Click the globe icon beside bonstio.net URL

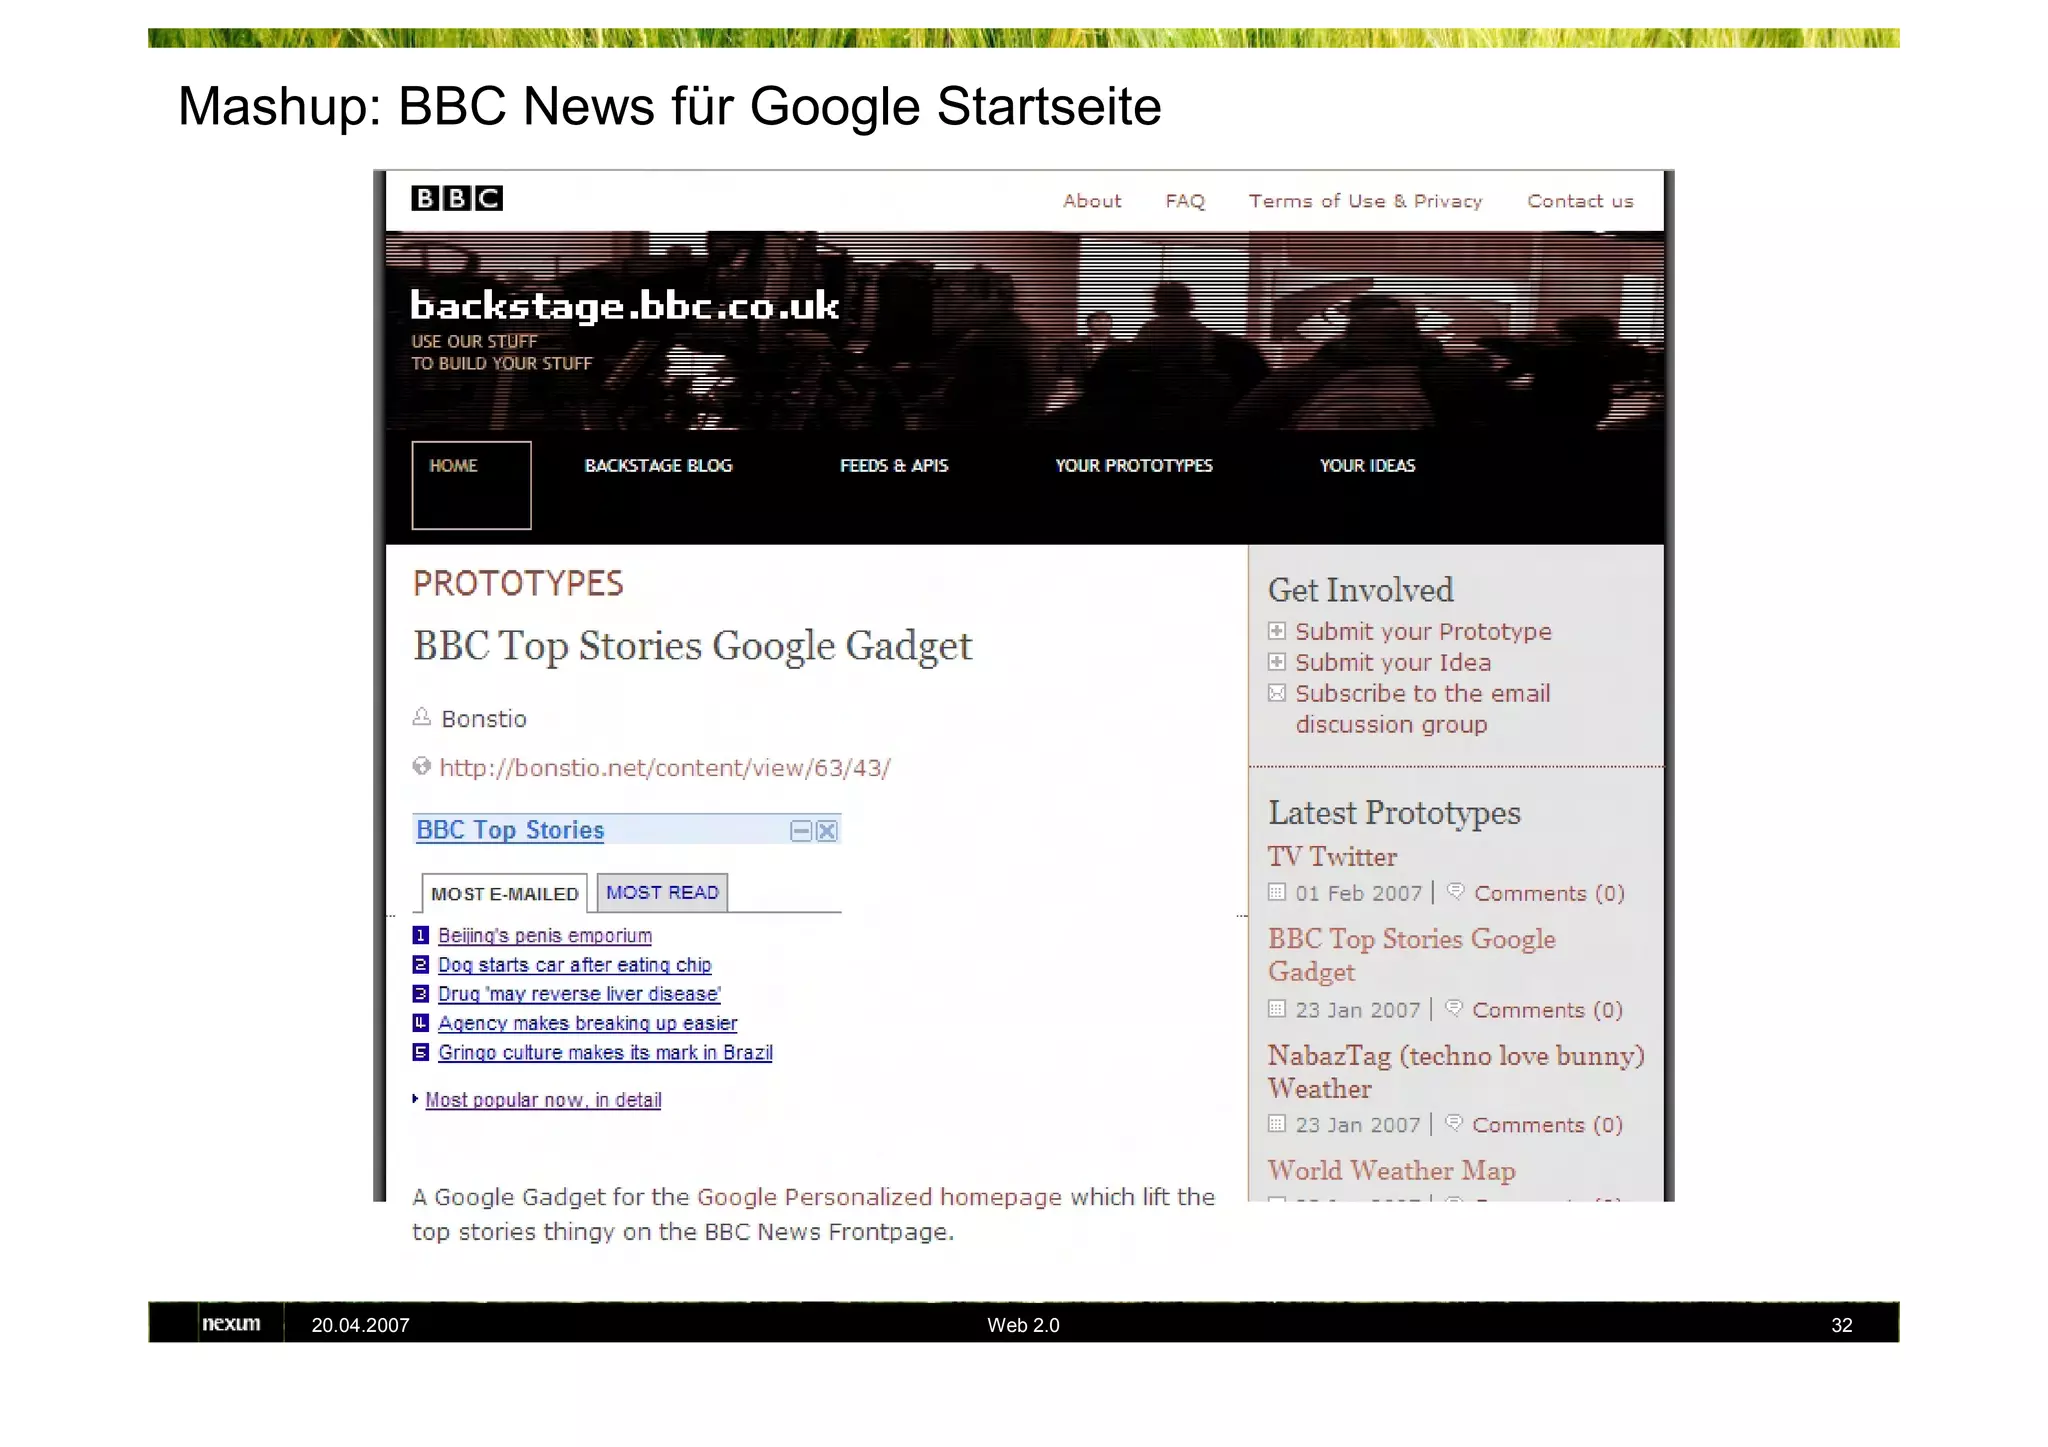point(422,766)
